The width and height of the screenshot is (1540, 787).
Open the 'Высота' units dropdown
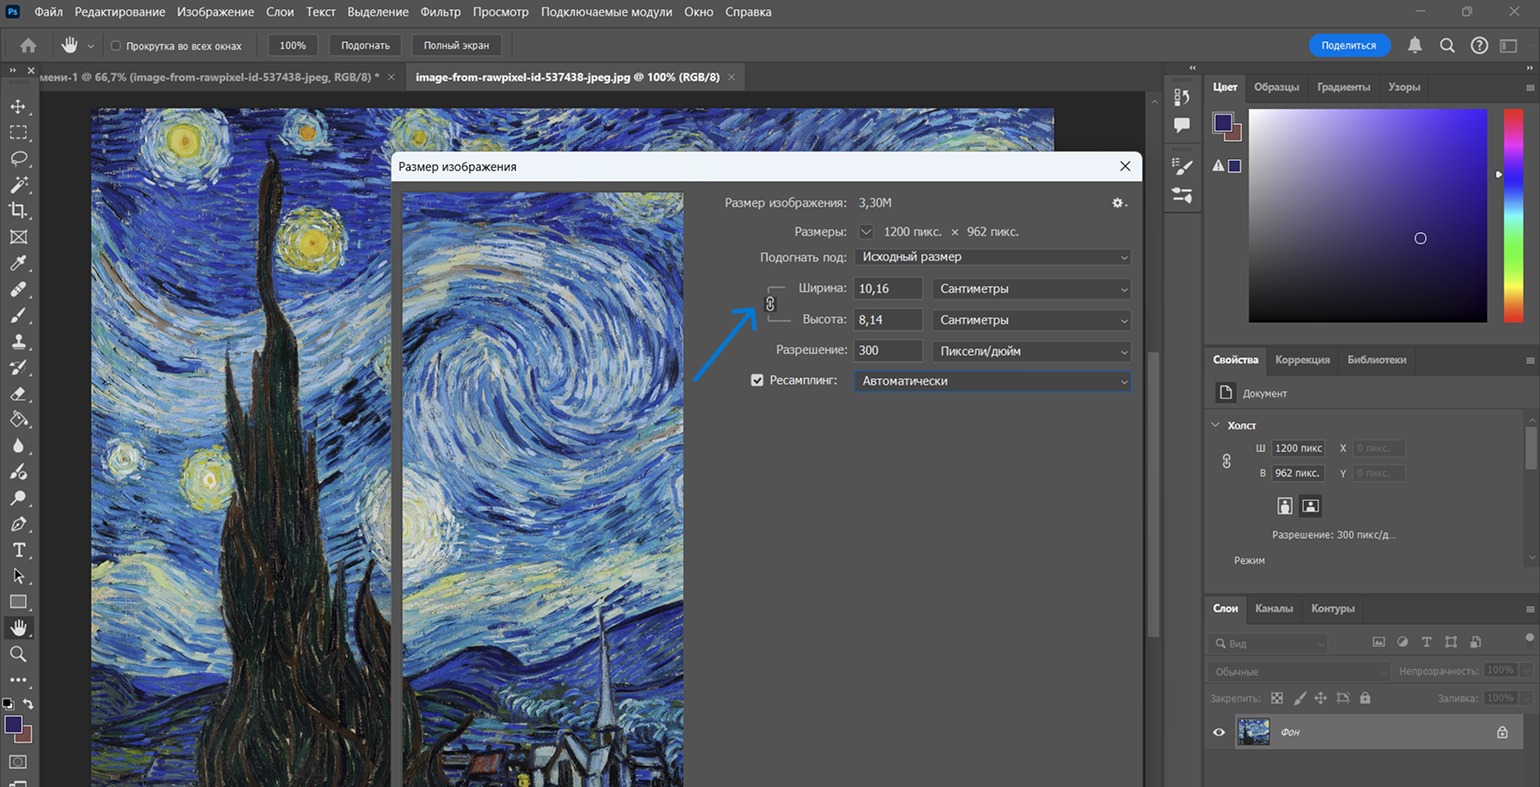click(x=1032, y=320)
